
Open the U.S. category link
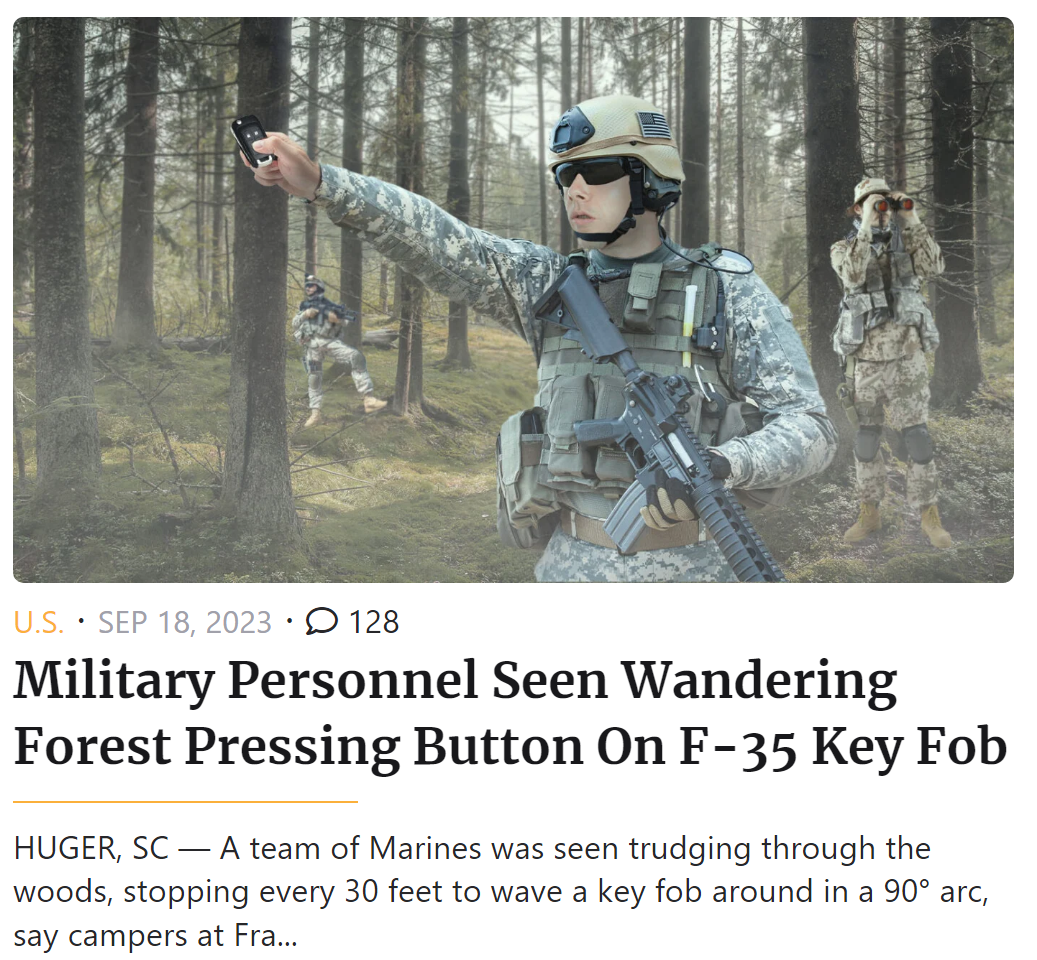point(39,622)
